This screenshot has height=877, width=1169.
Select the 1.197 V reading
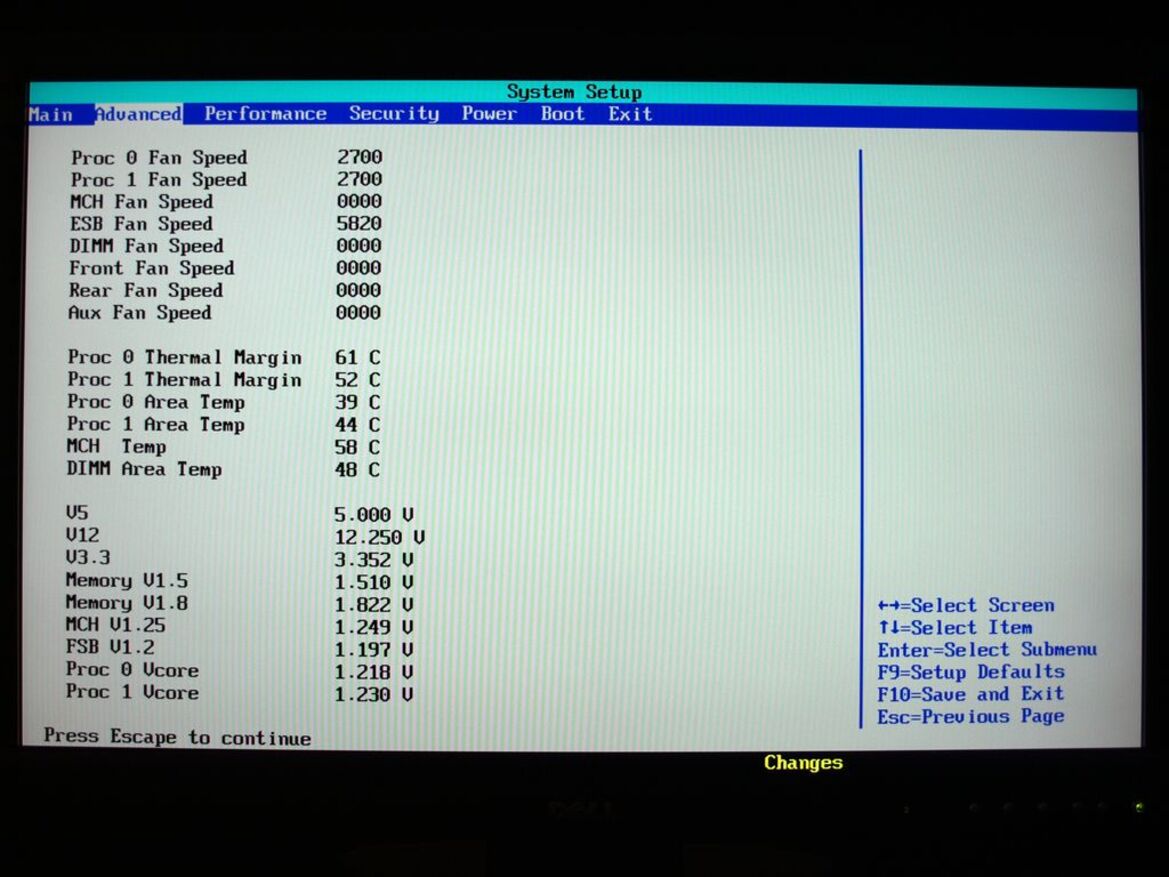click(374, 650)
